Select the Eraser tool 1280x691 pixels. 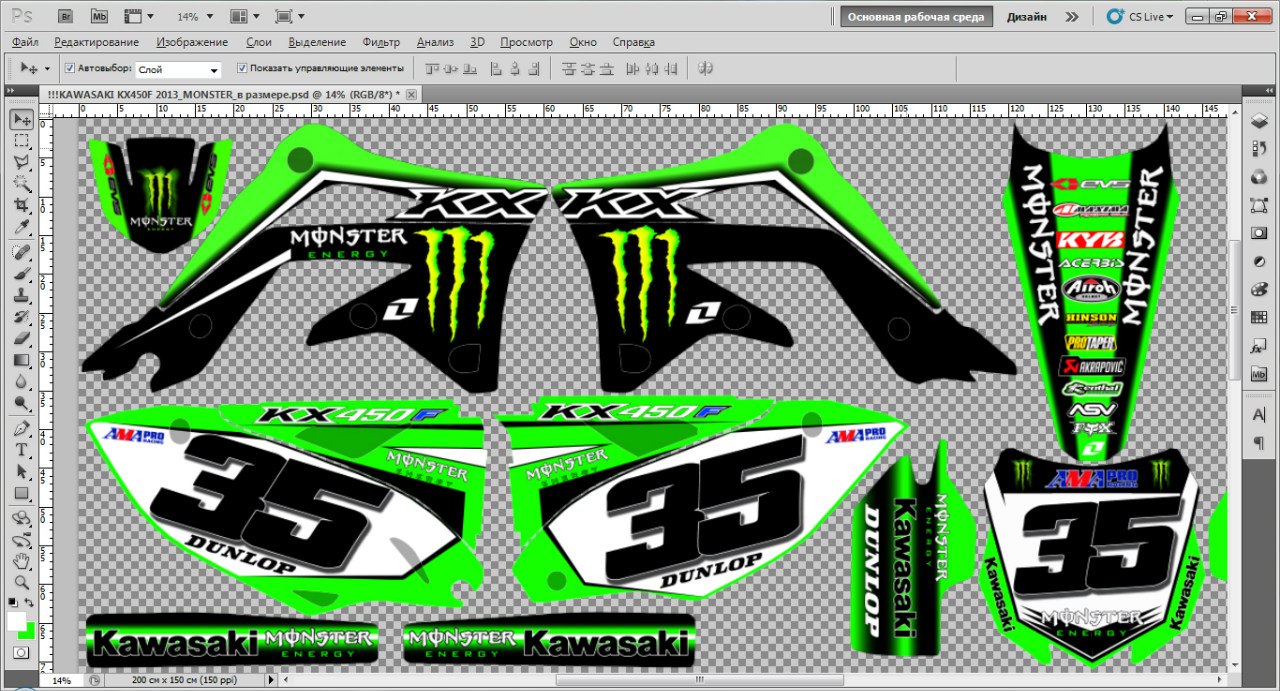(x=21, y=338)
